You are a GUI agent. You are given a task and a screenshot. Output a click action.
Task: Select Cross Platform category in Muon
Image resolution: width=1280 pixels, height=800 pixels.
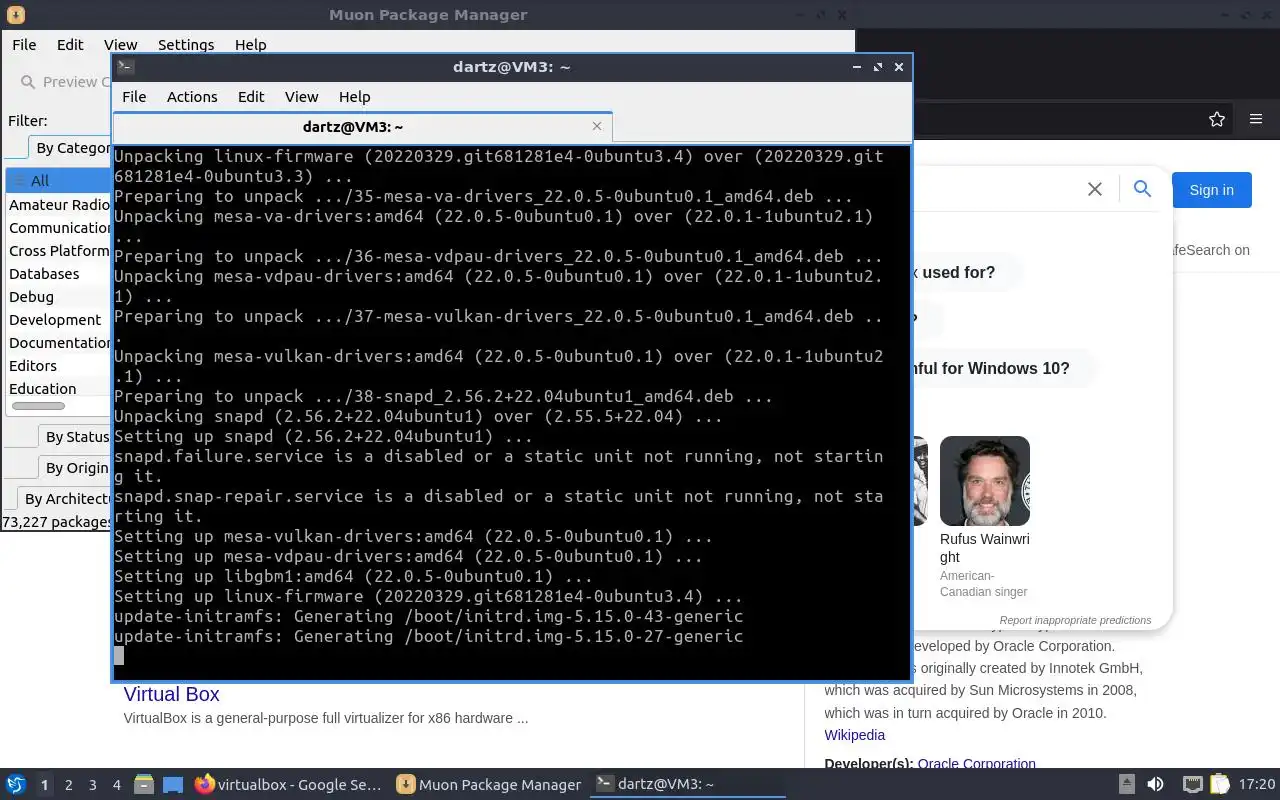(x=58, y=251)
